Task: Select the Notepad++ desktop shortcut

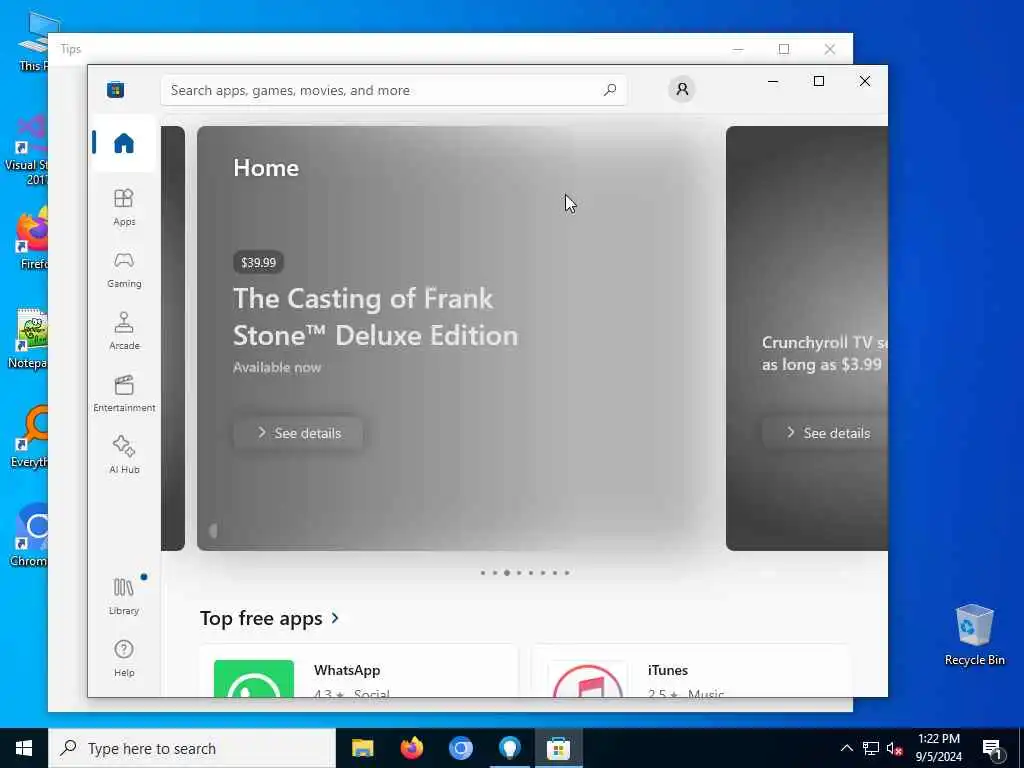Action: (27, 338)
